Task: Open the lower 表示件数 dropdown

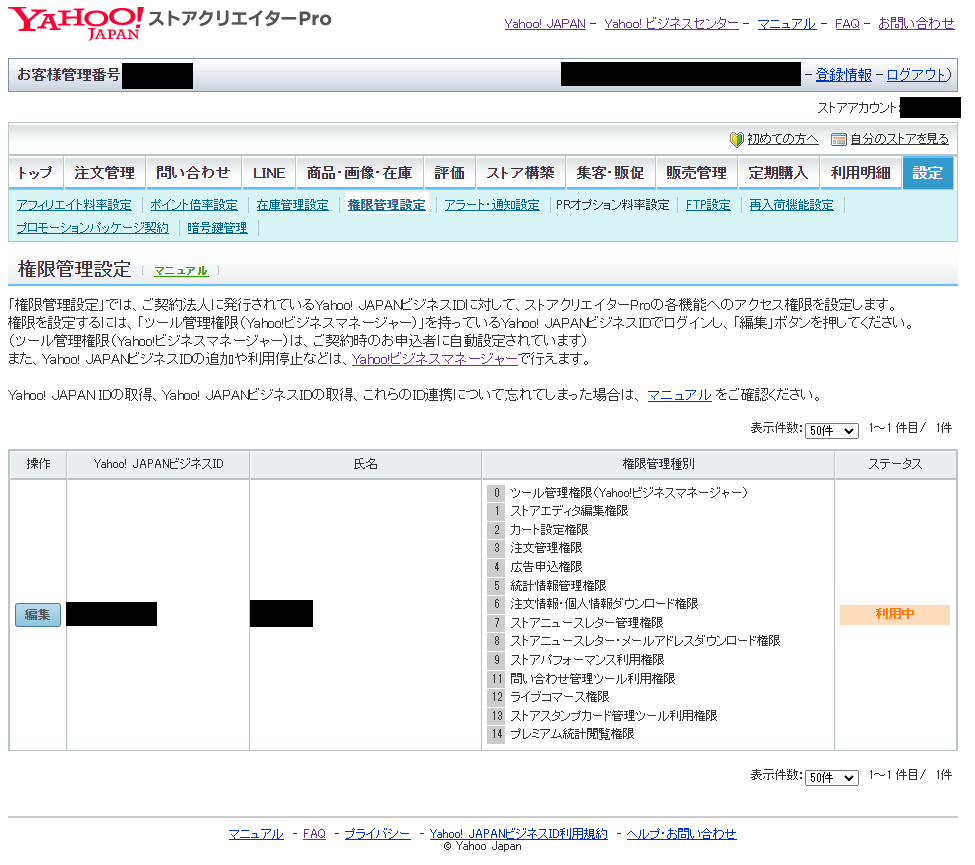Action: pyautogui.click(x=831, y=778)
